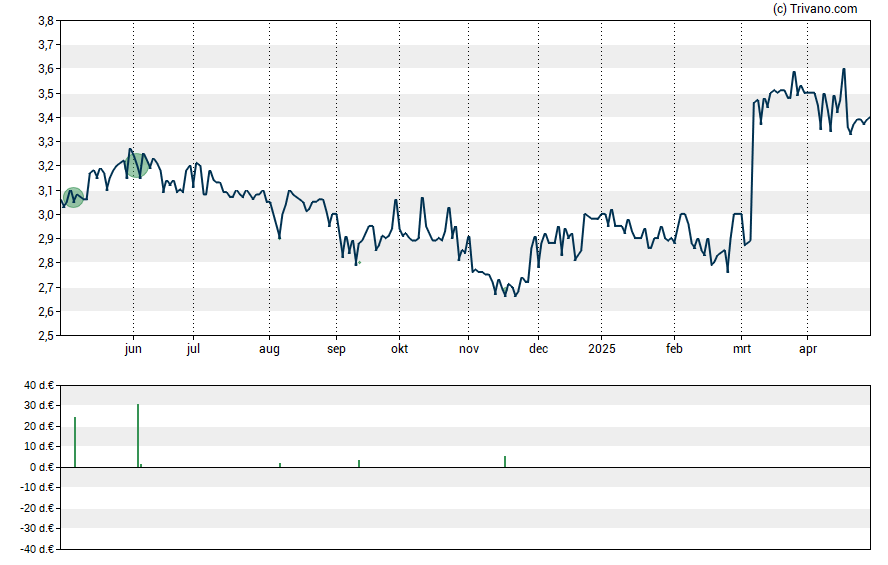This screenshot has height=565, width=888.
Task: Click the 'okt' axis label
Action: point(399,349)
